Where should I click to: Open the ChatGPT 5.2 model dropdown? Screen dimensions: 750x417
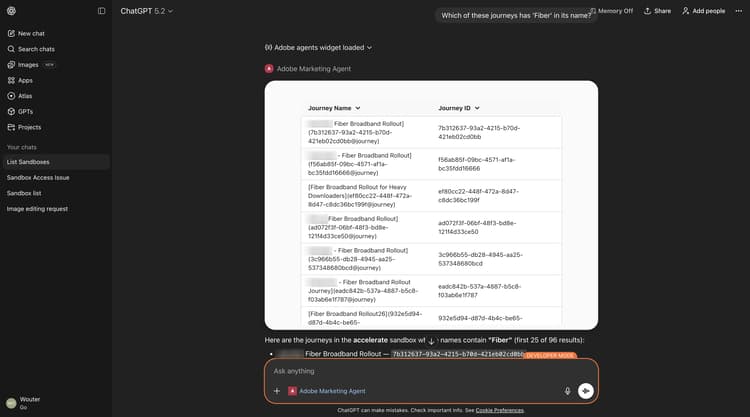(x=146, y=11)
